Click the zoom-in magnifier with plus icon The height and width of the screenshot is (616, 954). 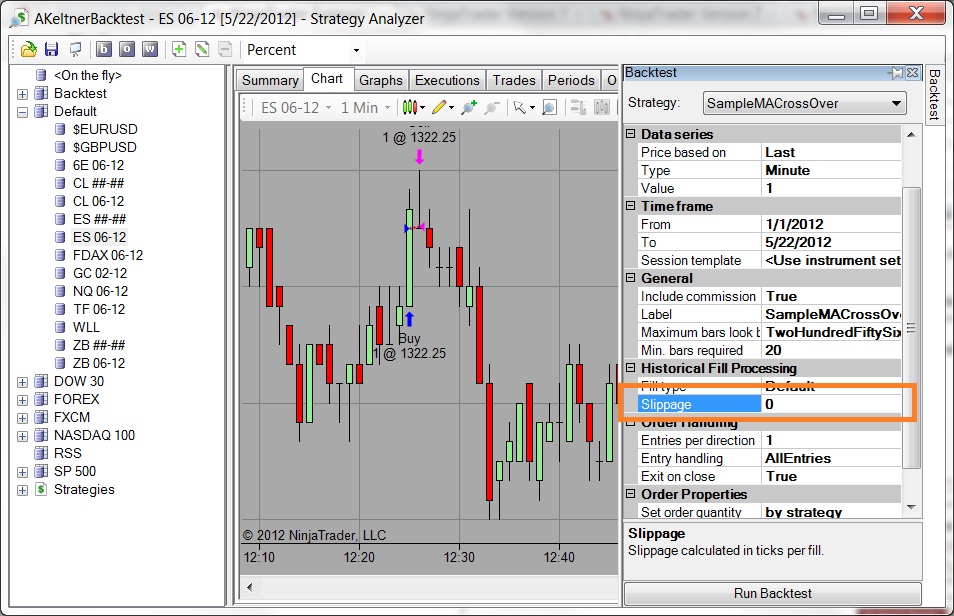tap(468, 108)
